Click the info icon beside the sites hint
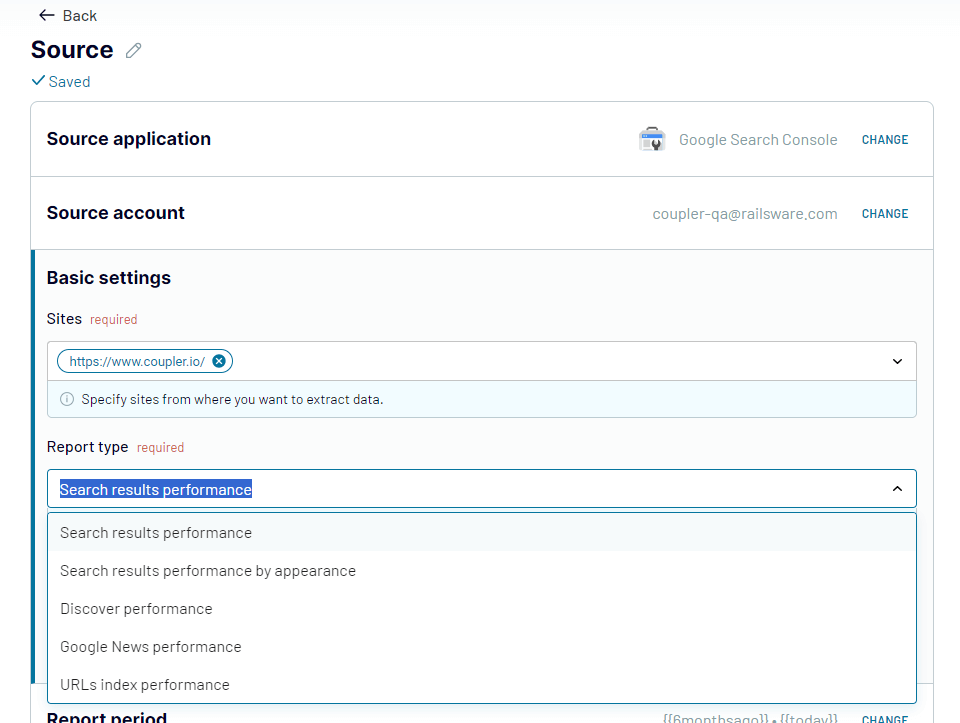Viewport: 960px width, 723px height. click(66, 399)
